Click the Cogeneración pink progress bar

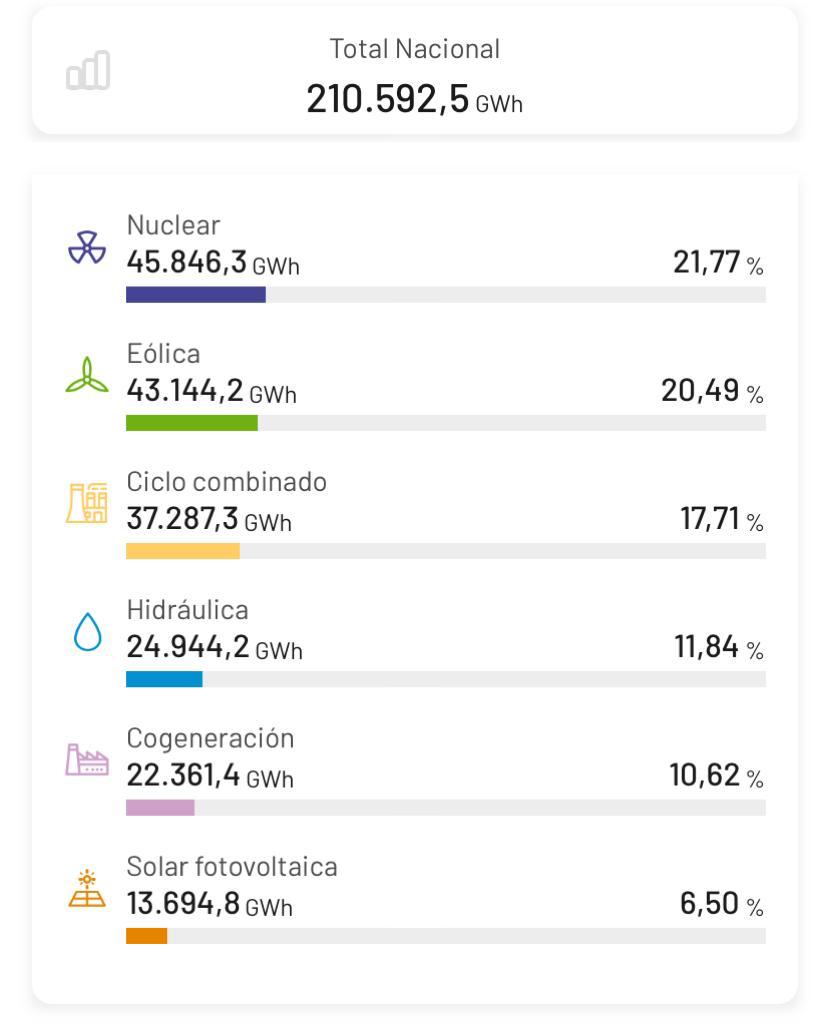160,807
